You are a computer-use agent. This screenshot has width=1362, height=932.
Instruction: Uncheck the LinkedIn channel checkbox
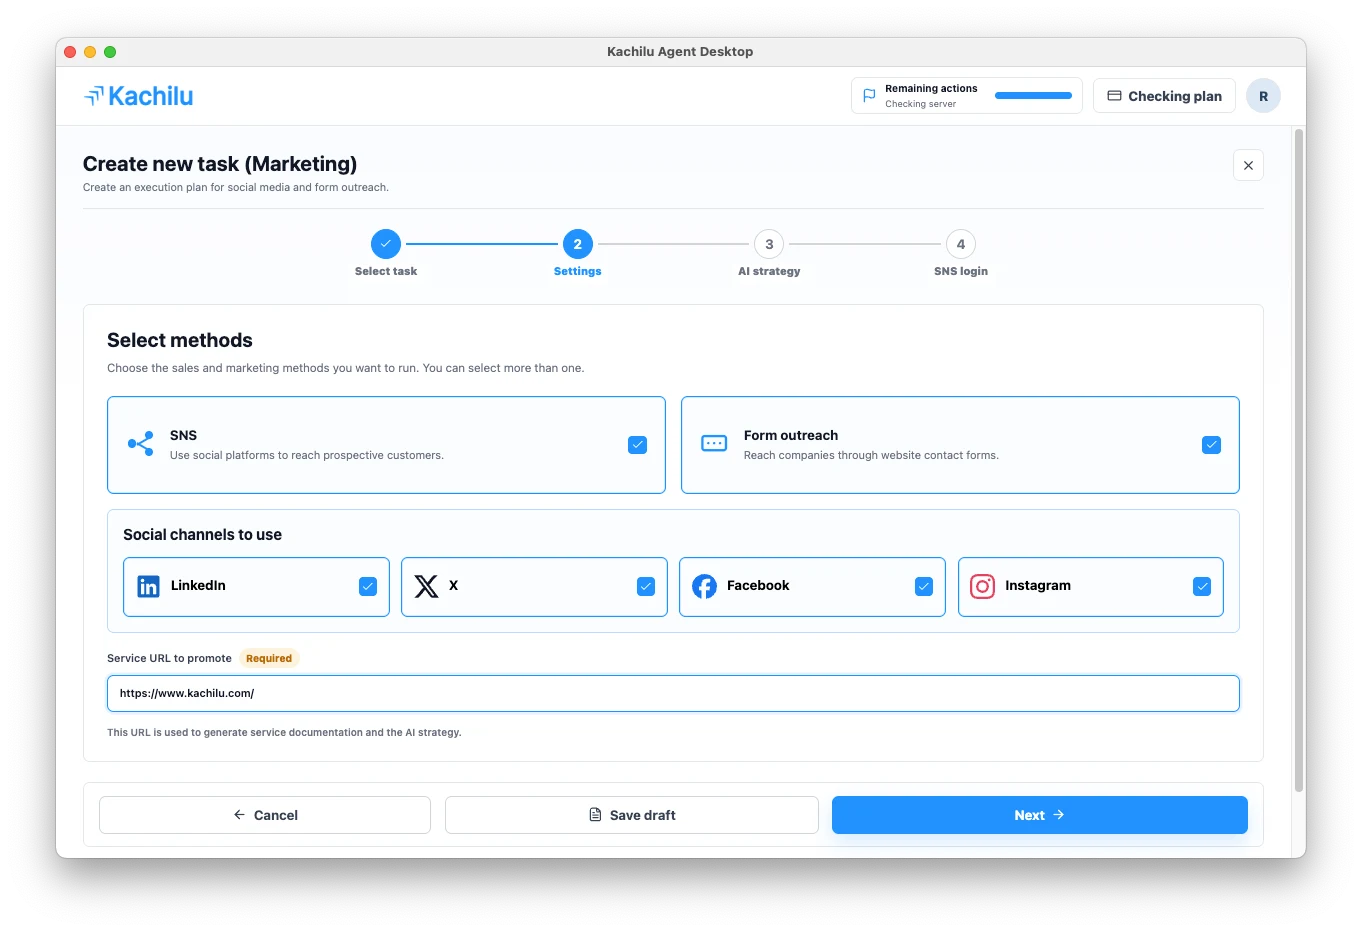(368, 586)
